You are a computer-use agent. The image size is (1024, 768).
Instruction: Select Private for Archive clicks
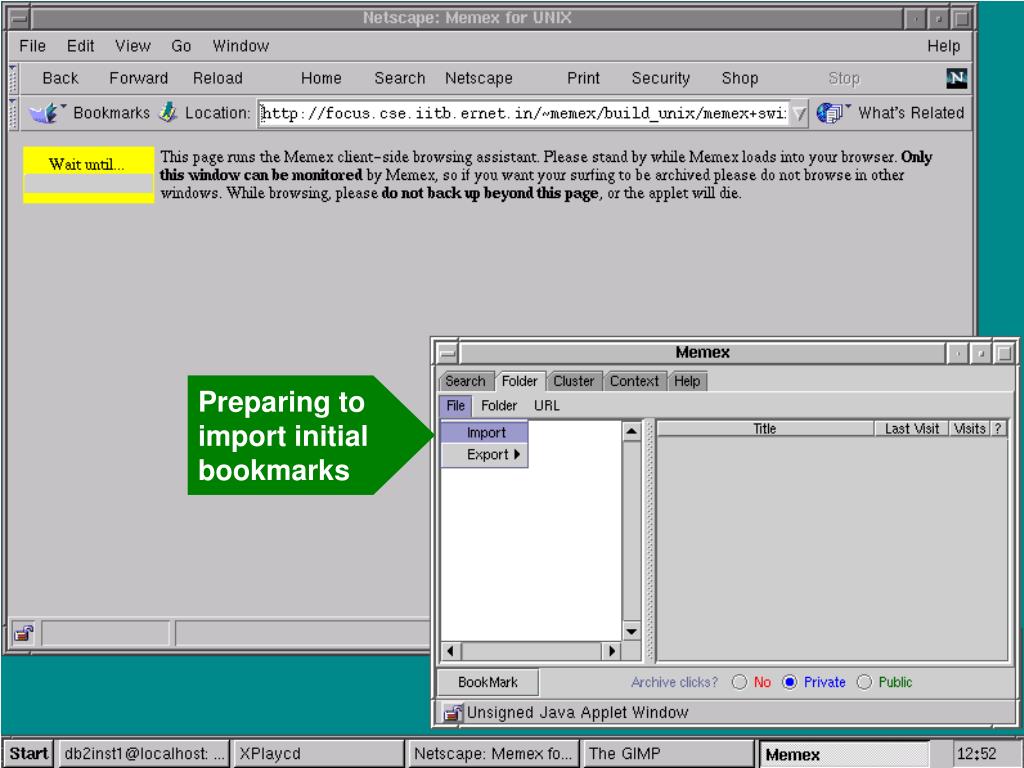pyautogui.click(x=790, y=682)
